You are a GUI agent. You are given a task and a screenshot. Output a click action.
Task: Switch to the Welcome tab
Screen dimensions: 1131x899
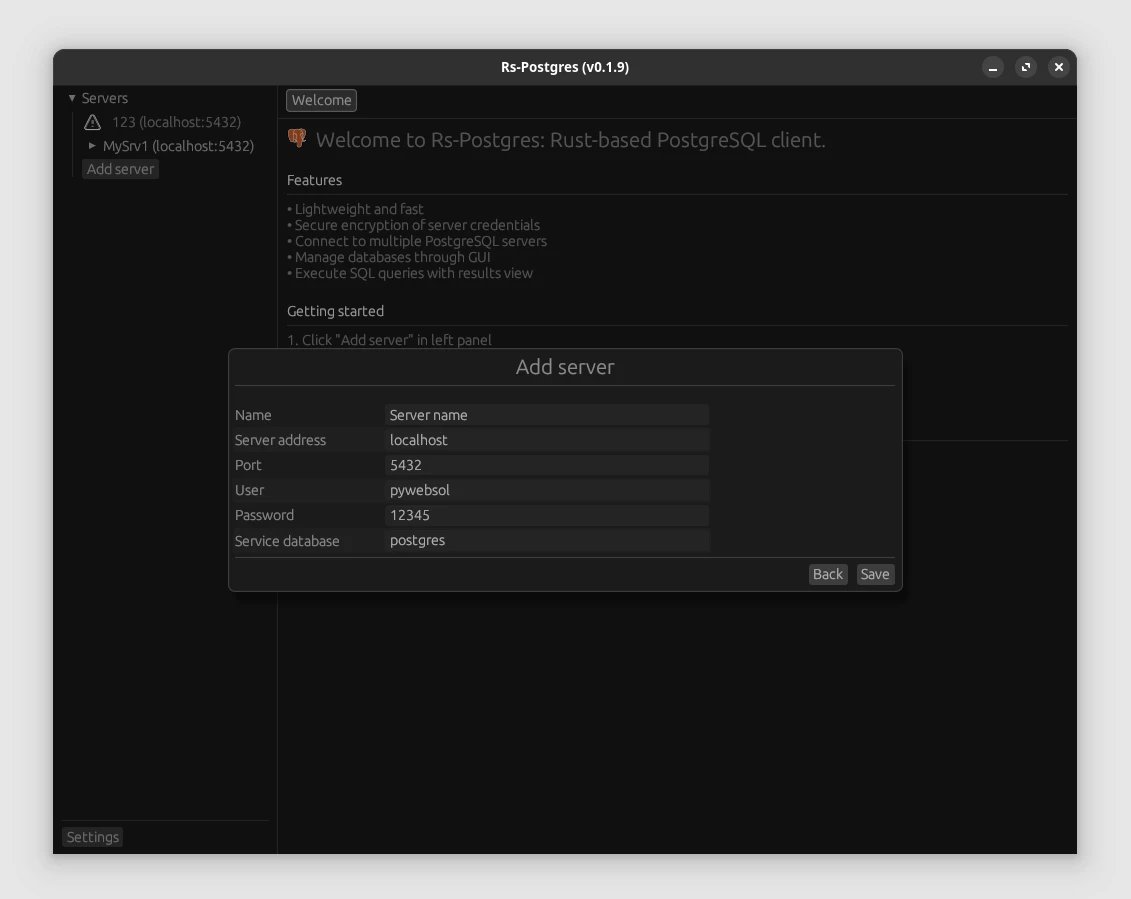(x=321, y=100)
